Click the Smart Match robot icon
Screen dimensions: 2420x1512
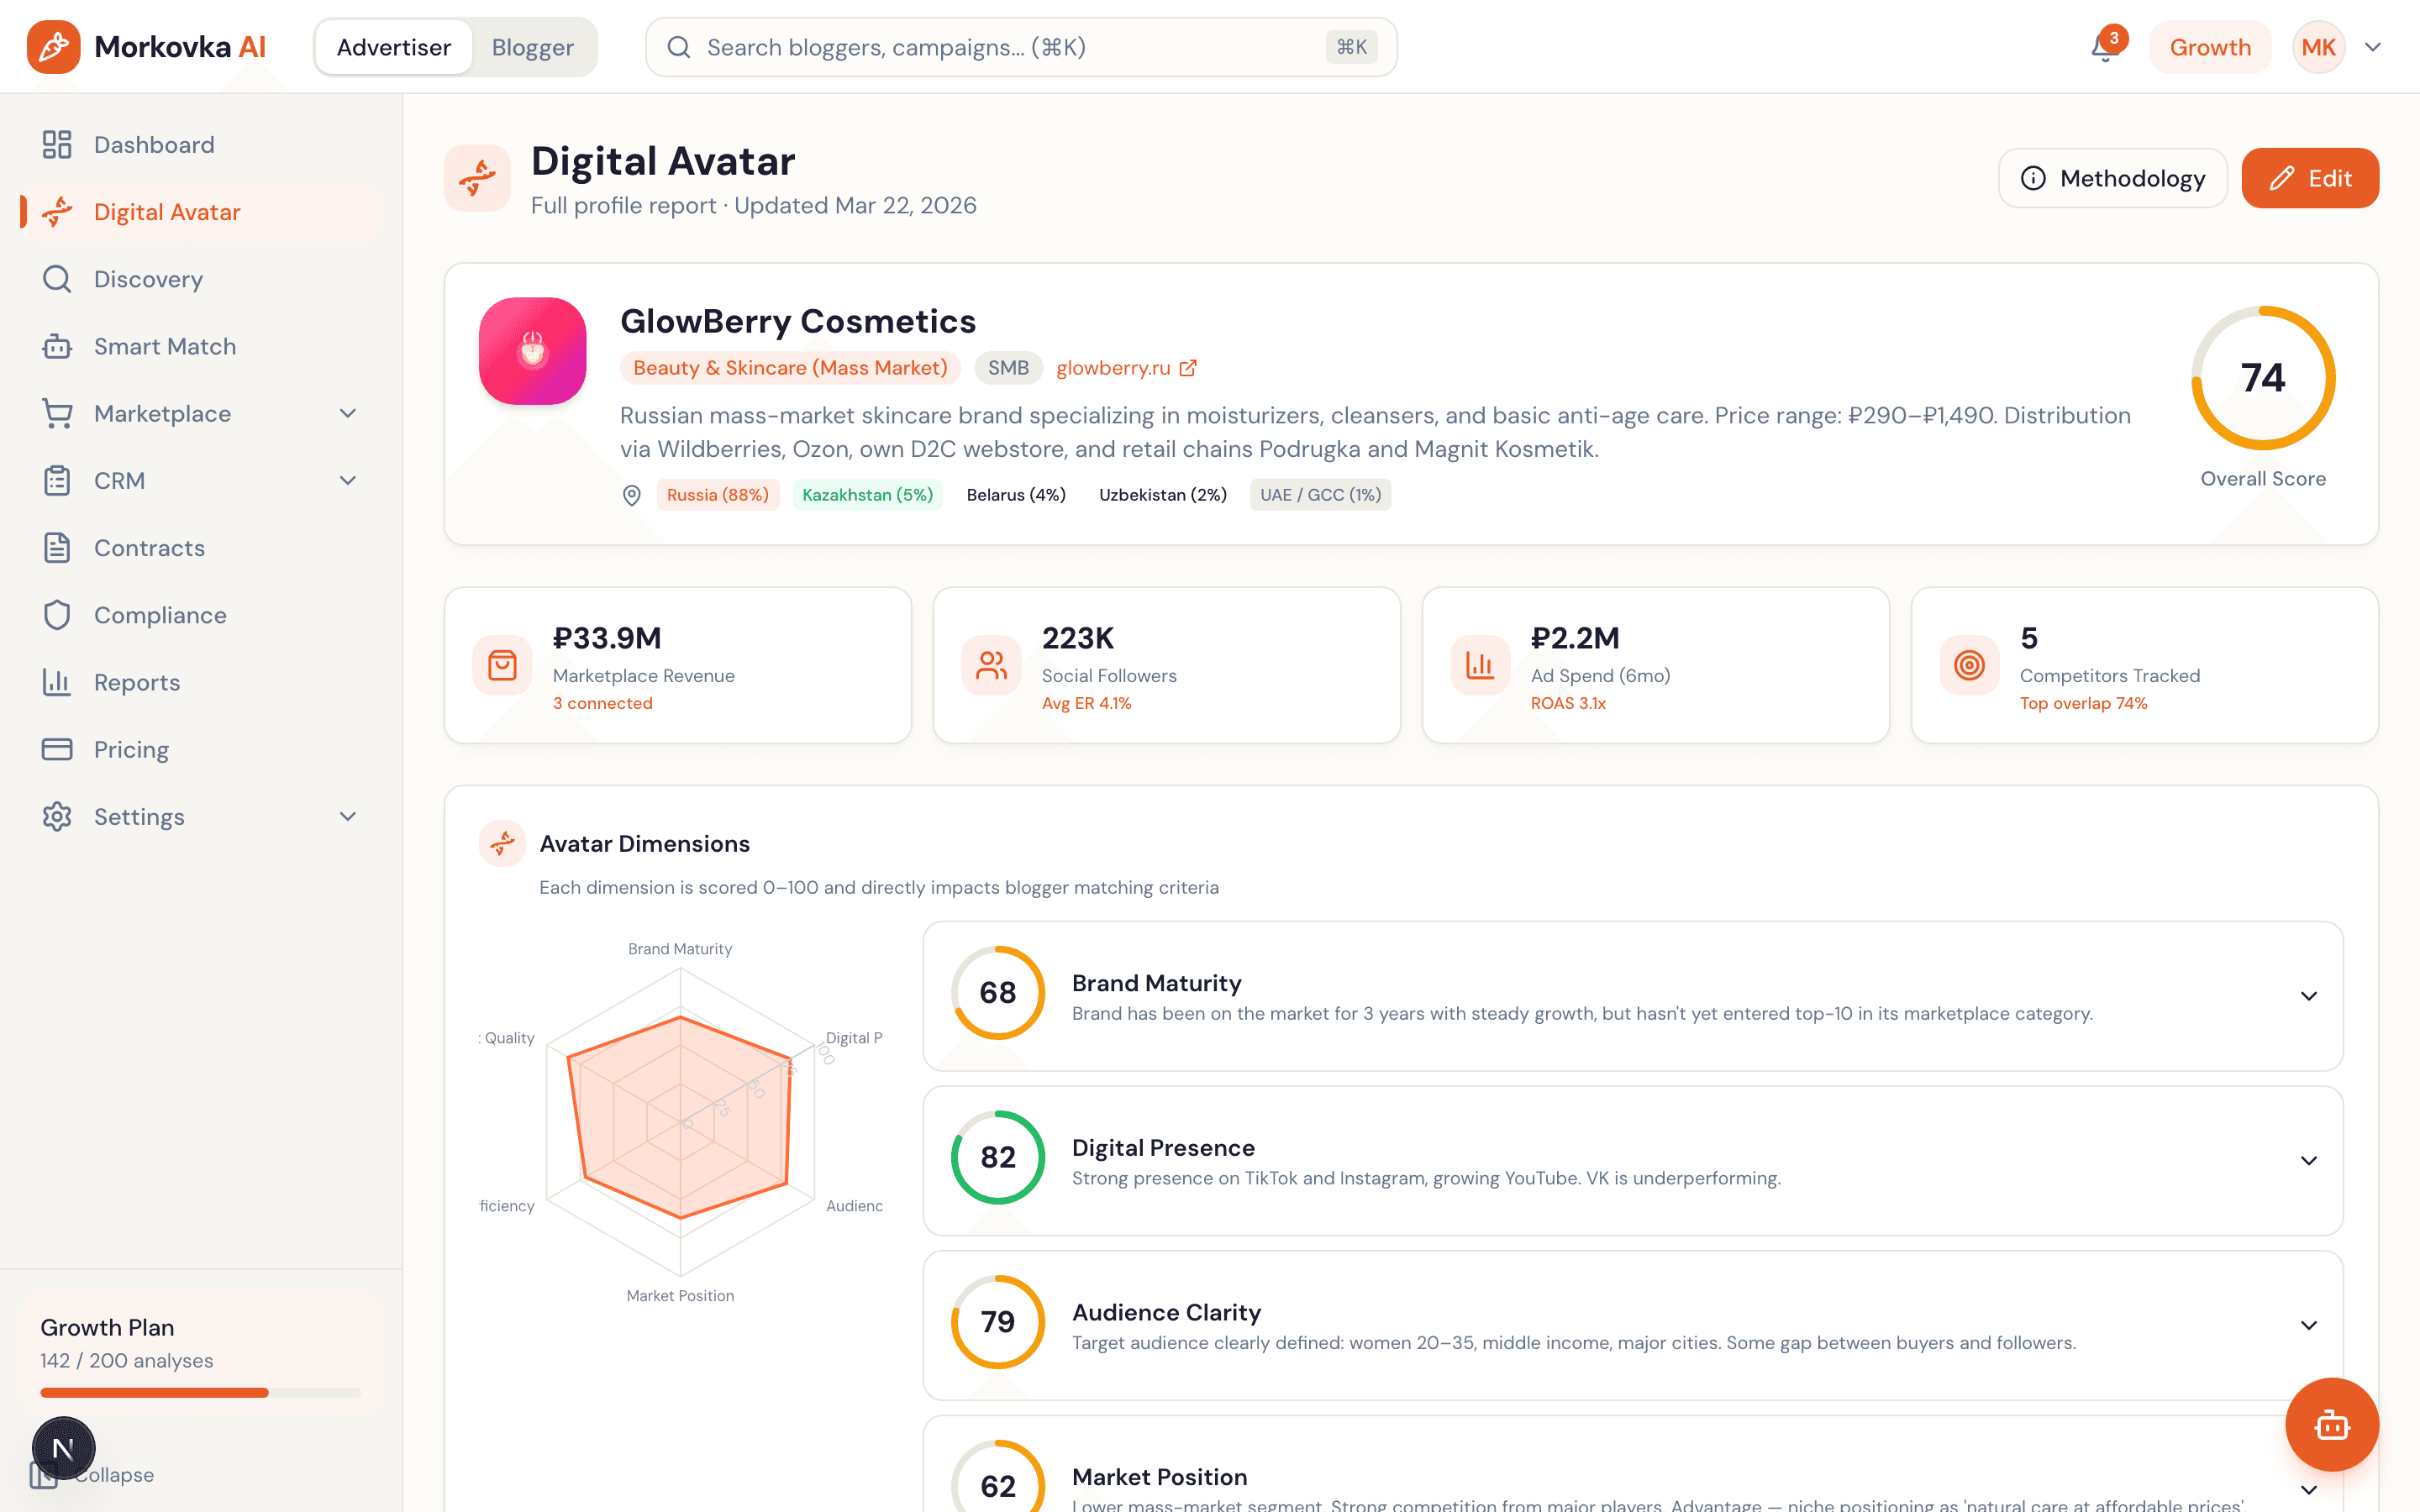tap(57, 346)
